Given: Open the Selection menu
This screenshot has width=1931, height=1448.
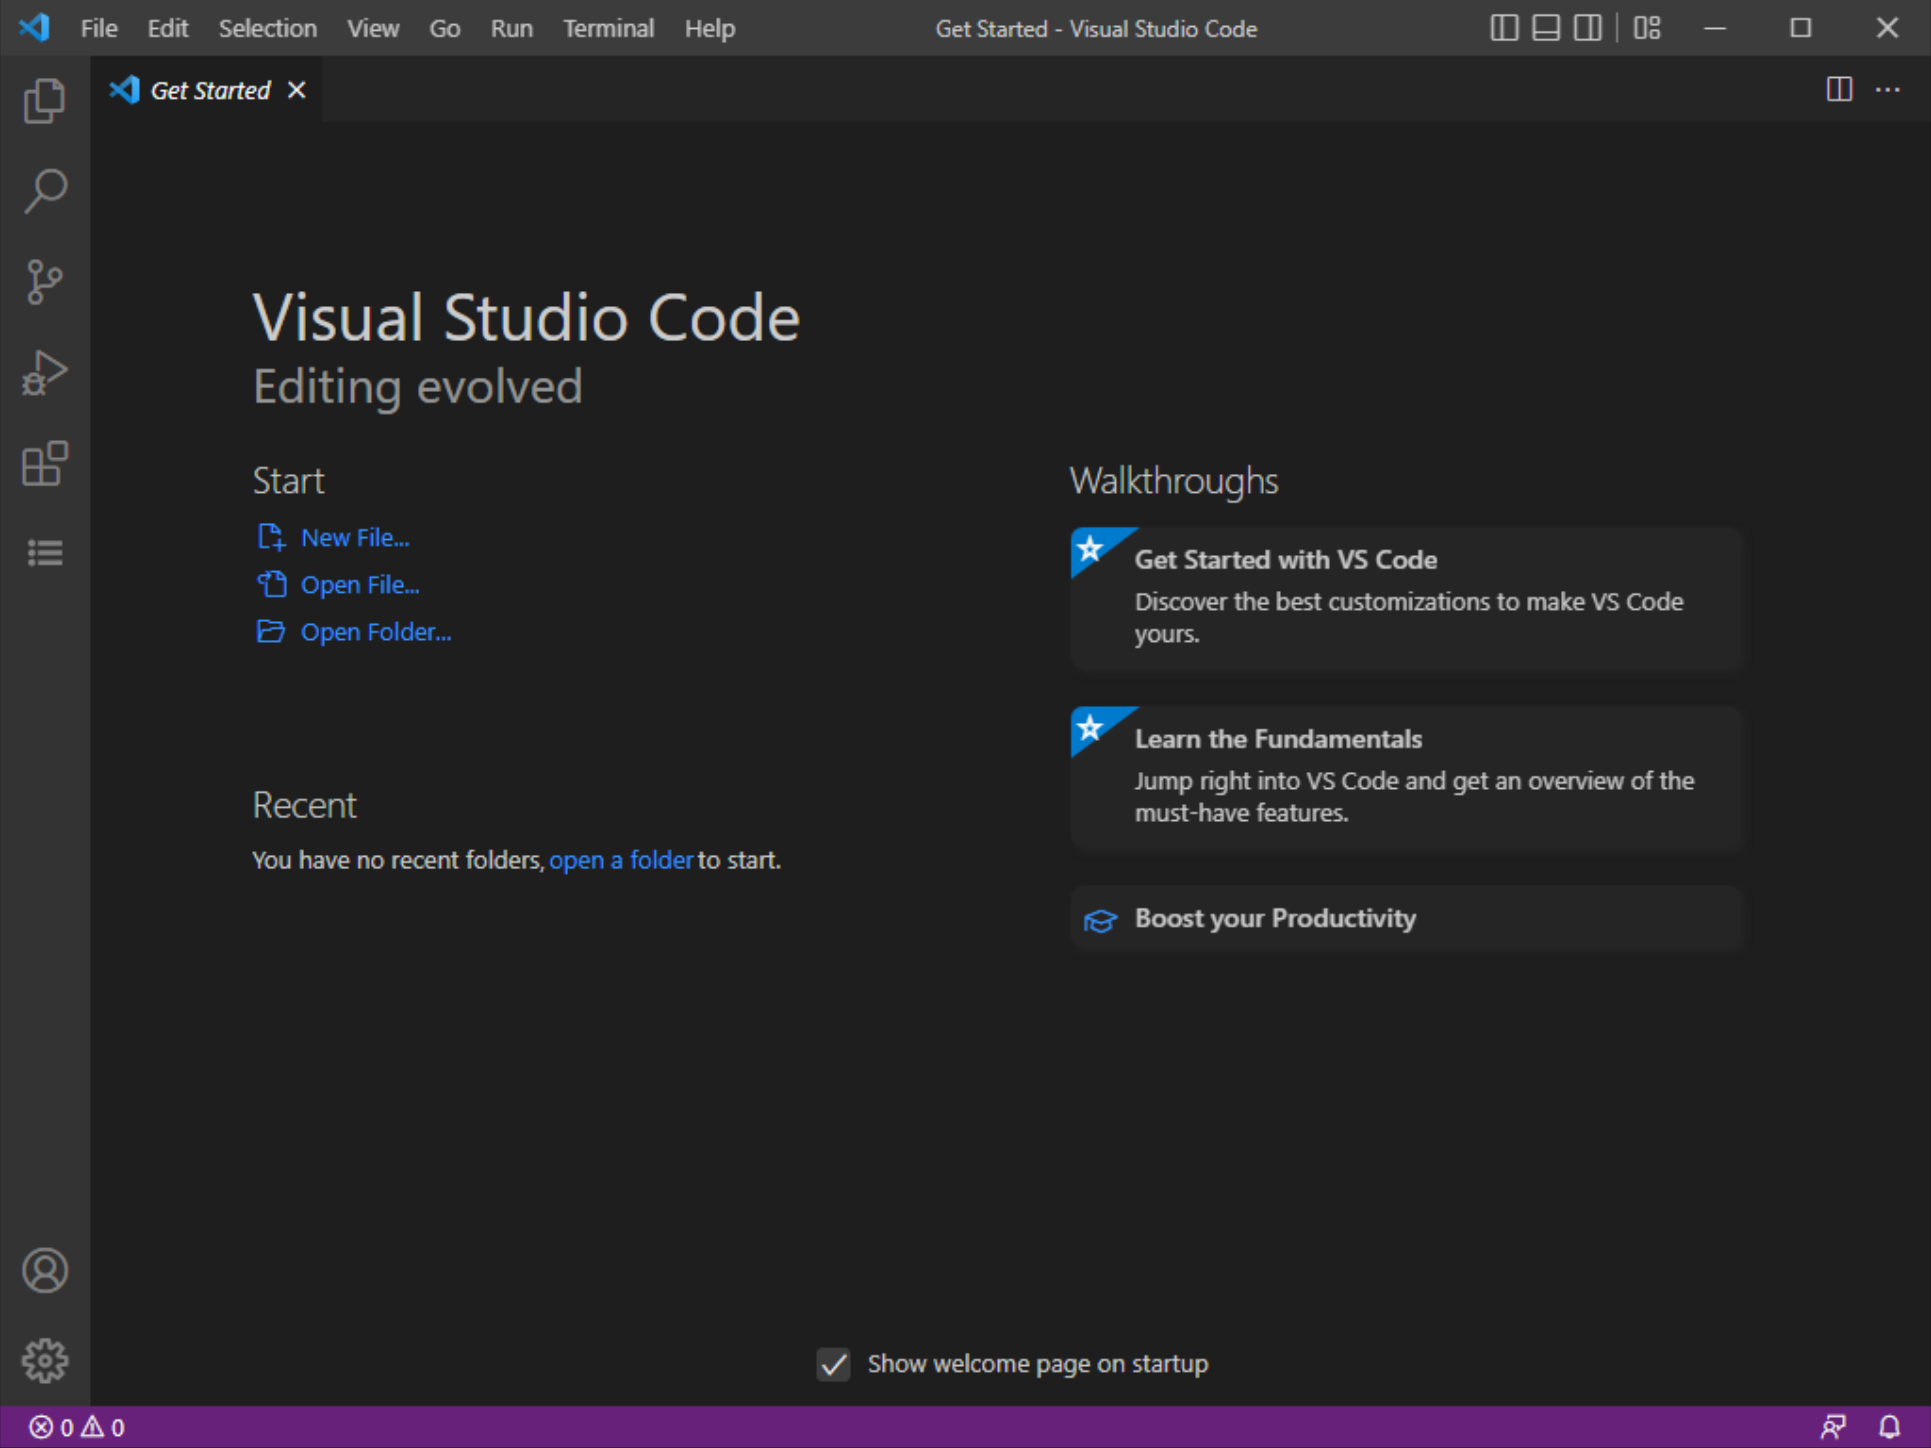Looking at the screenshot, I should coord(268,28).
